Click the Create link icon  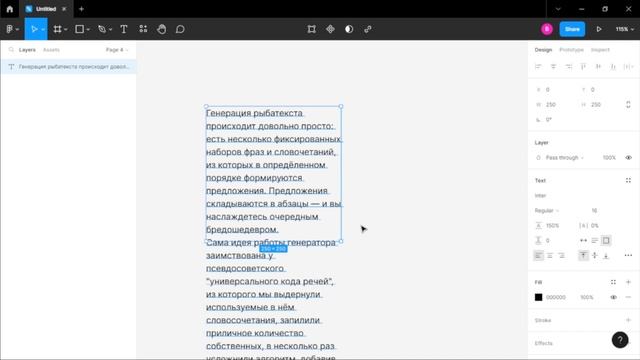pyautogui.click(x=368, y=29)
